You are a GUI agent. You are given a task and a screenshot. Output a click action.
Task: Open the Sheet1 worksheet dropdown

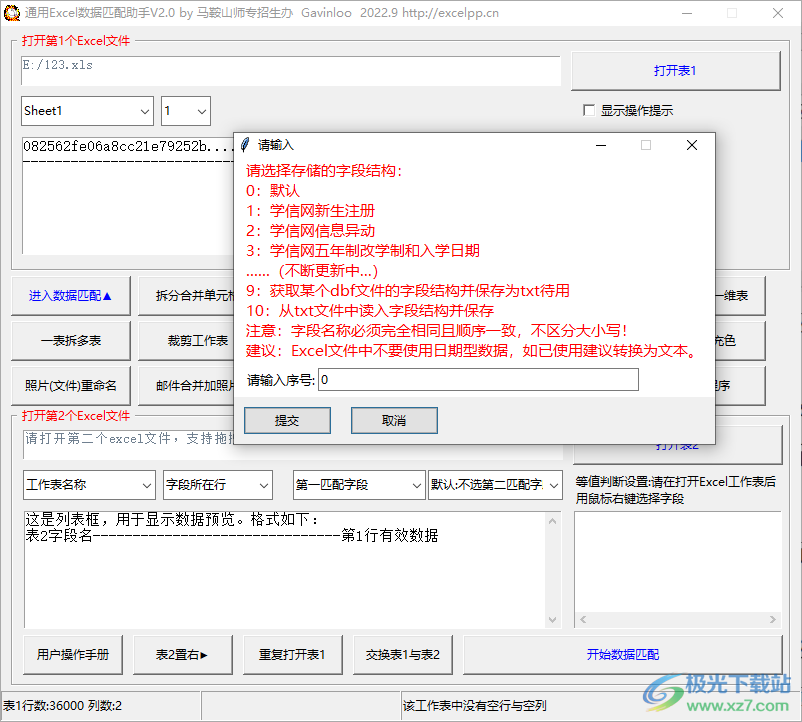(87, 111)
